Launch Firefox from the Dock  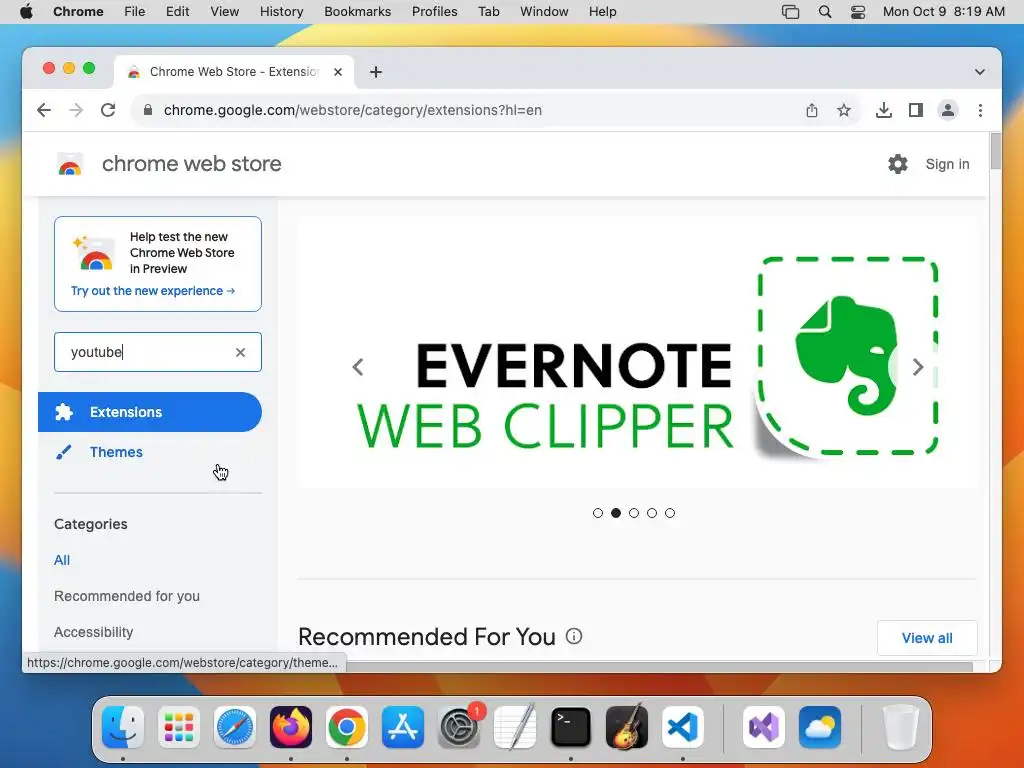click(x=291, y=727)
